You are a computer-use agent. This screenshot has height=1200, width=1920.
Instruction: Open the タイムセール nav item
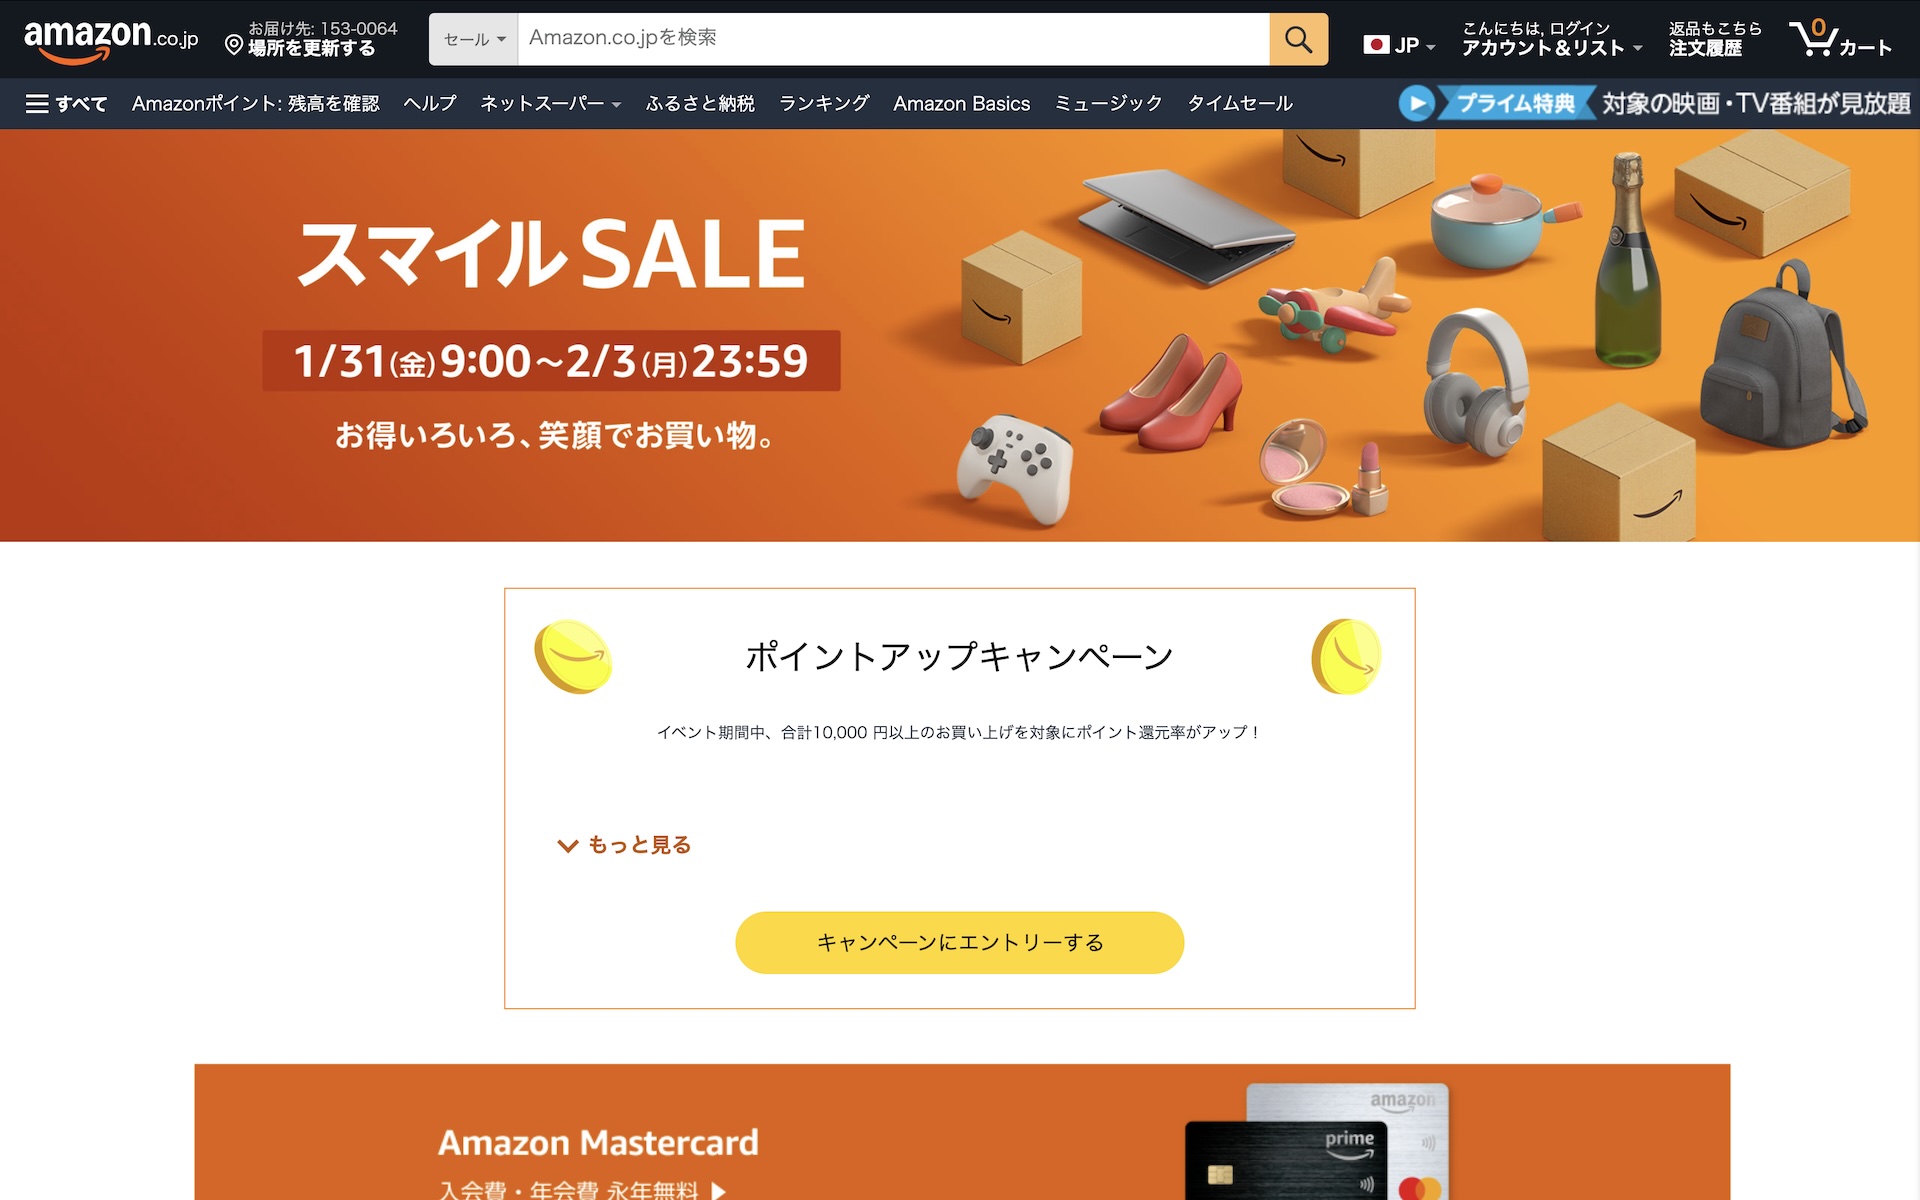pos(1240,104)
